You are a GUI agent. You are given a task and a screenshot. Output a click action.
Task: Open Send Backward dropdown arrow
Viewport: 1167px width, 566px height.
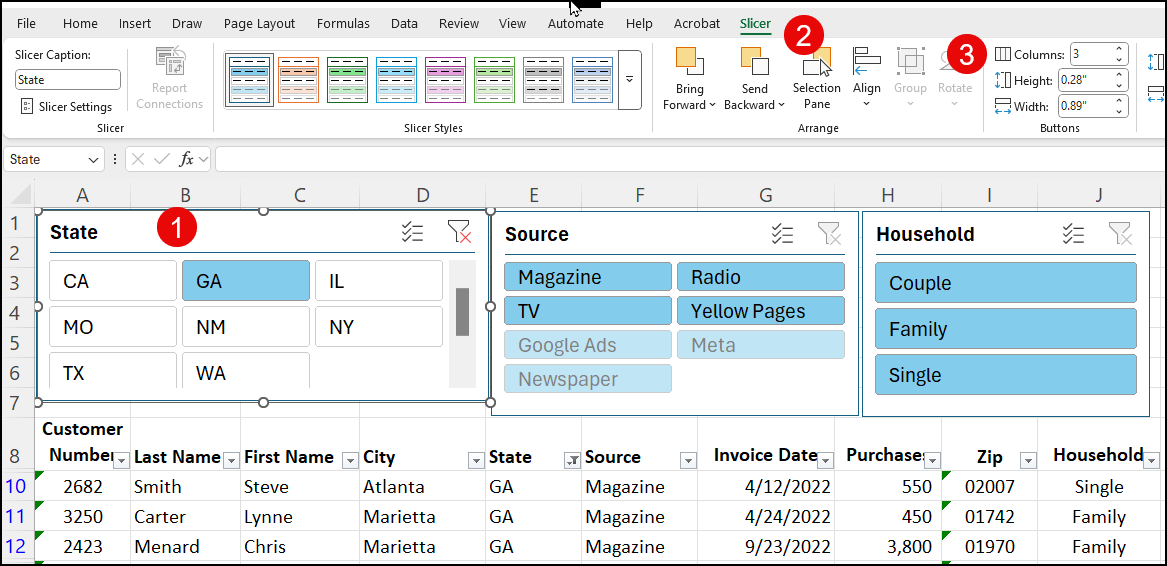click(x=781, y=105)
